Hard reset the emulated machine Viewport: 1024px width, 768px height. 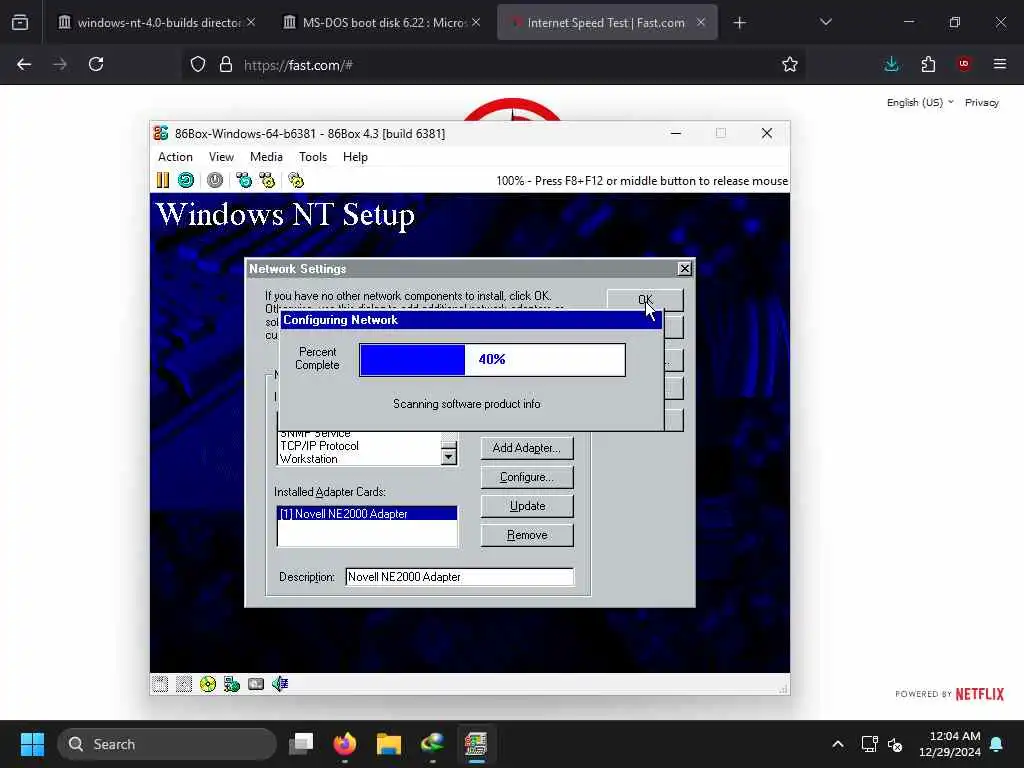185,180
